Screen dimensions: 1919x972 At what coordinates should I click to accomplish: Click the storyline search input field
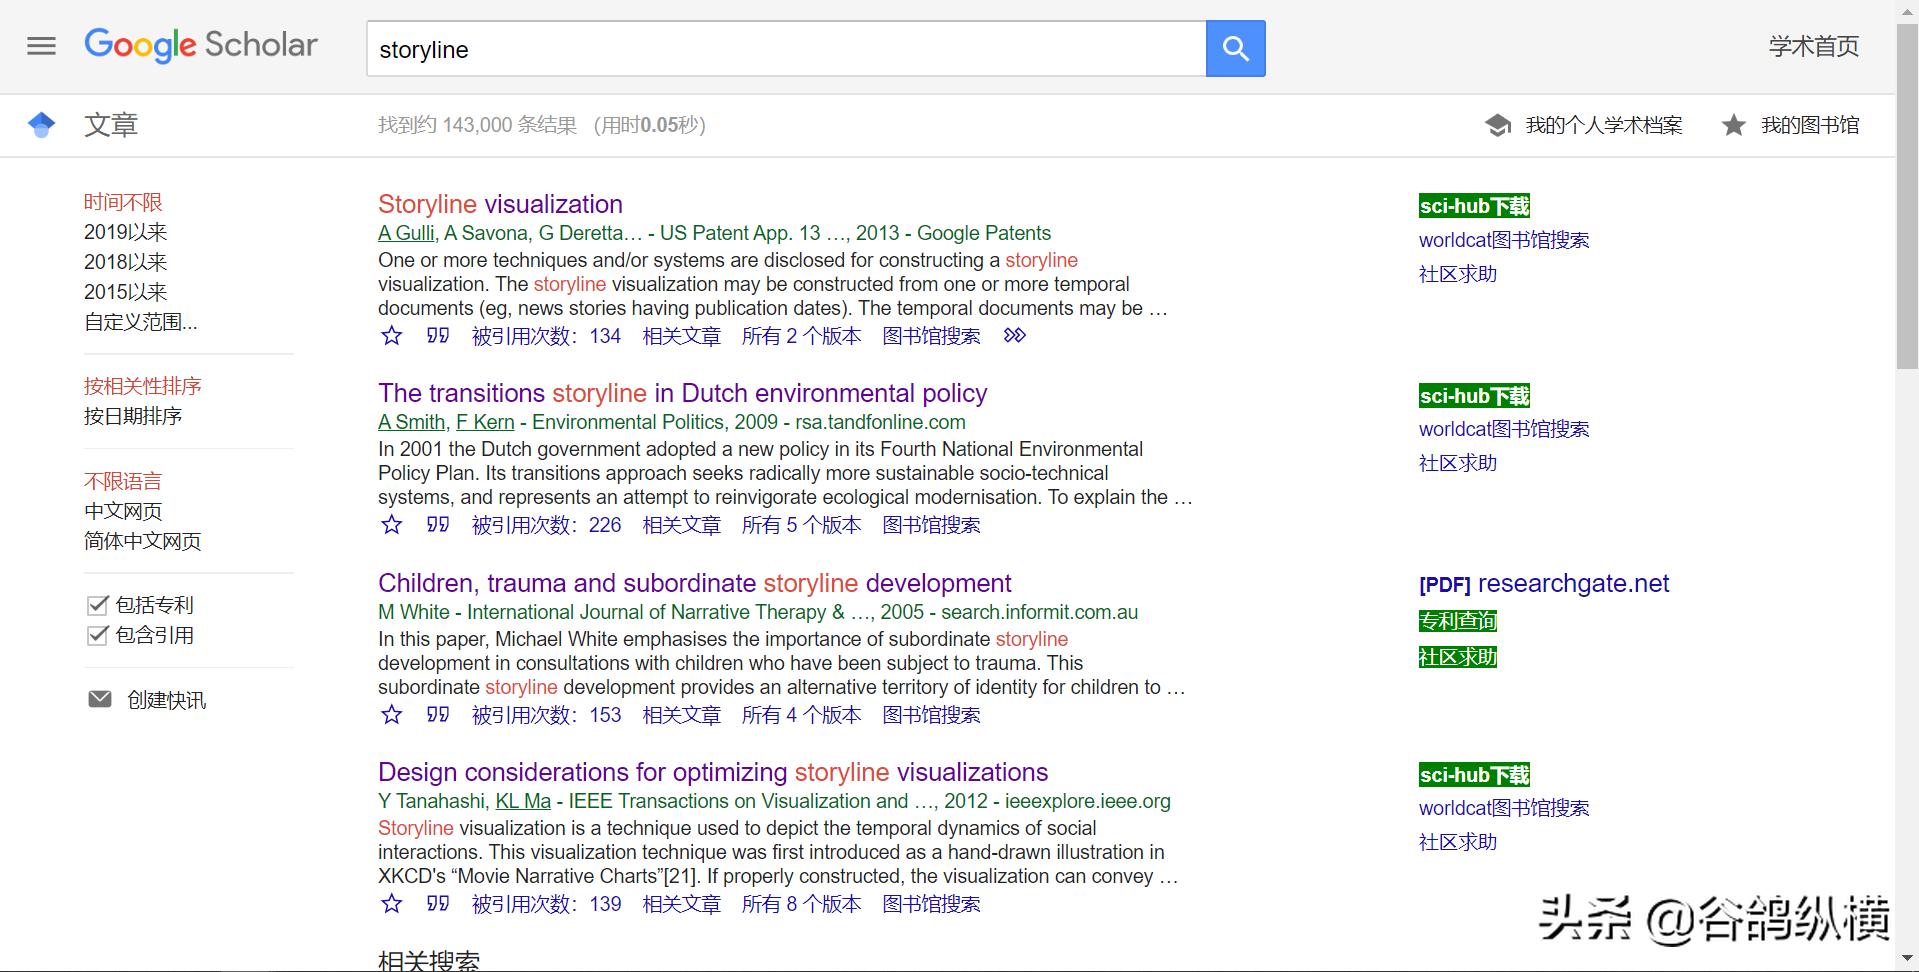785,49
